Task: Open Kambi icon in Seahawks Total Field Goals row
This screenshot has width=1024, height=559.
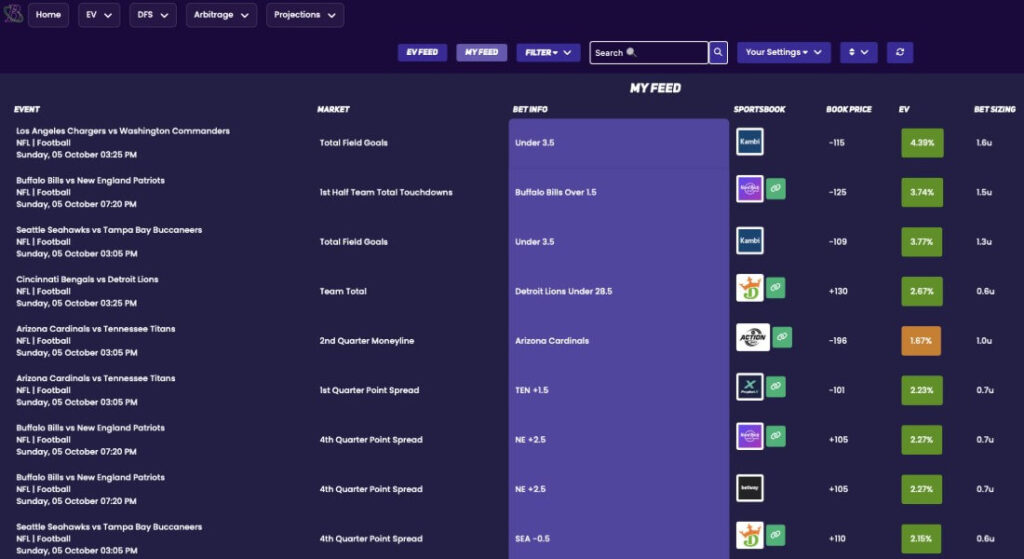Action: click(750, 240)
